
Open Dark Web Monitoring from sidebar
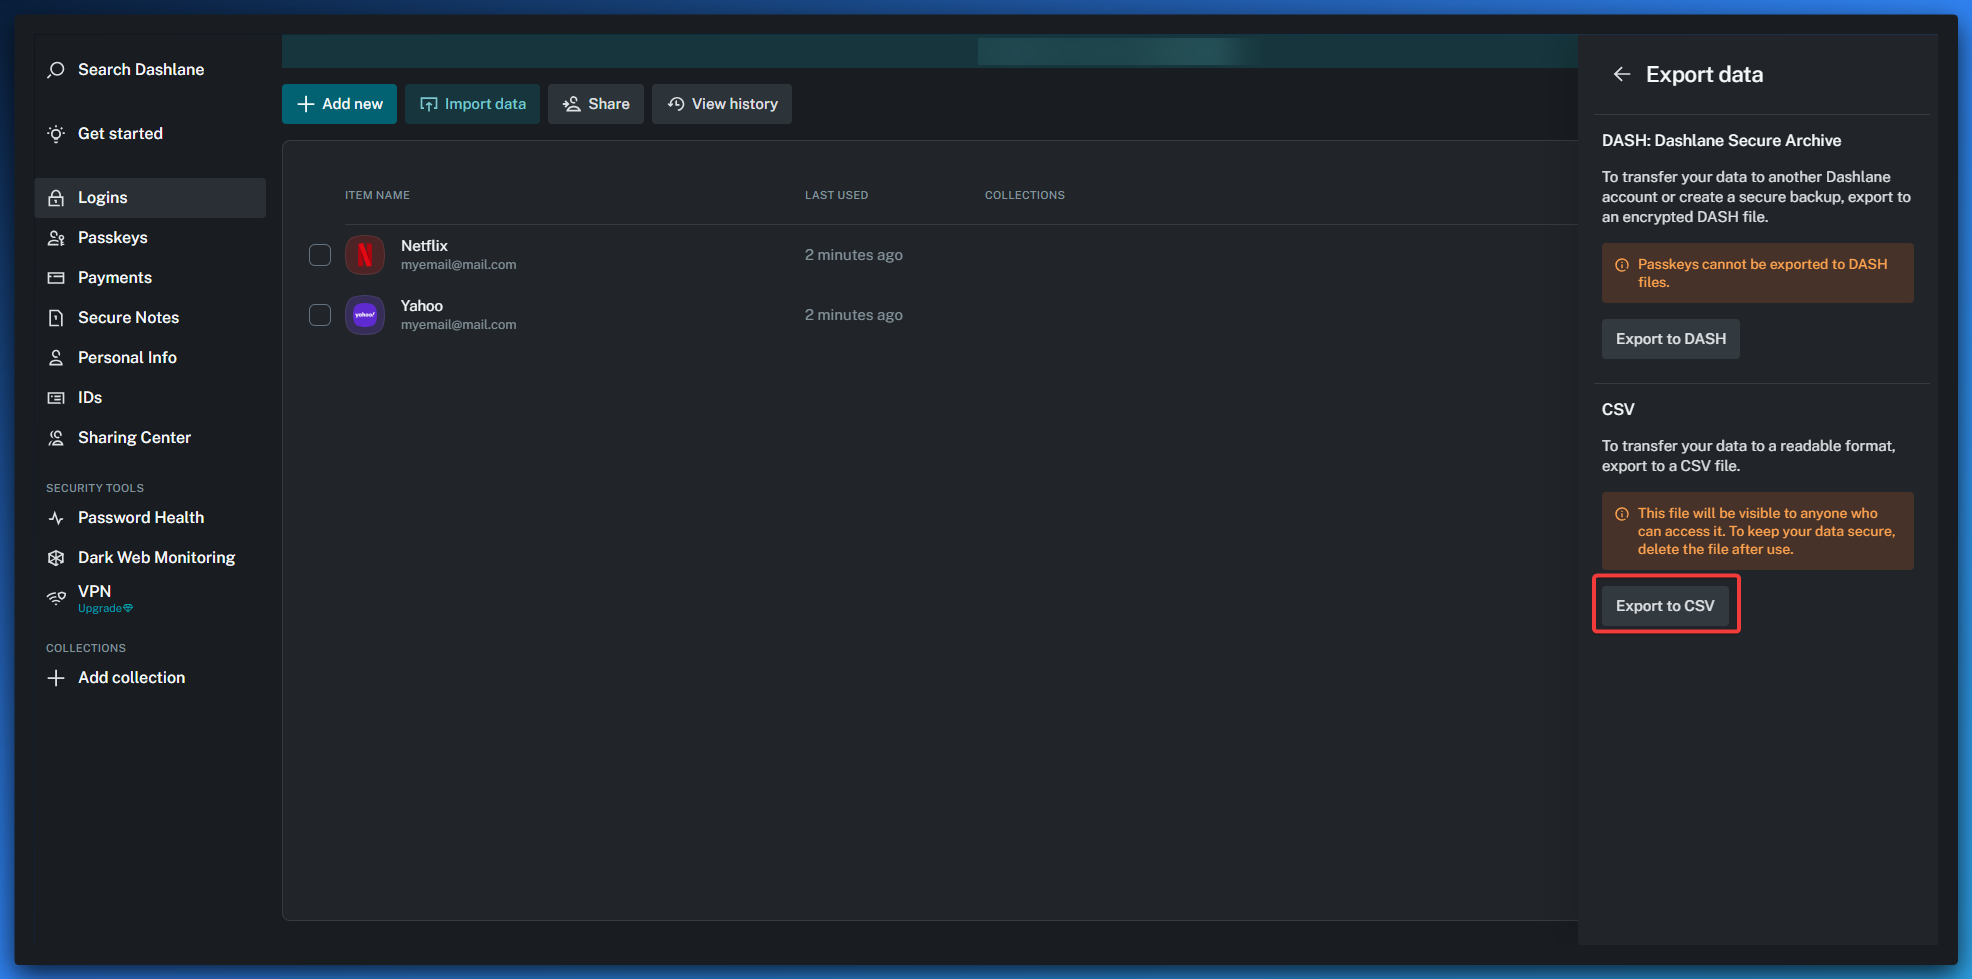point(156,558)
